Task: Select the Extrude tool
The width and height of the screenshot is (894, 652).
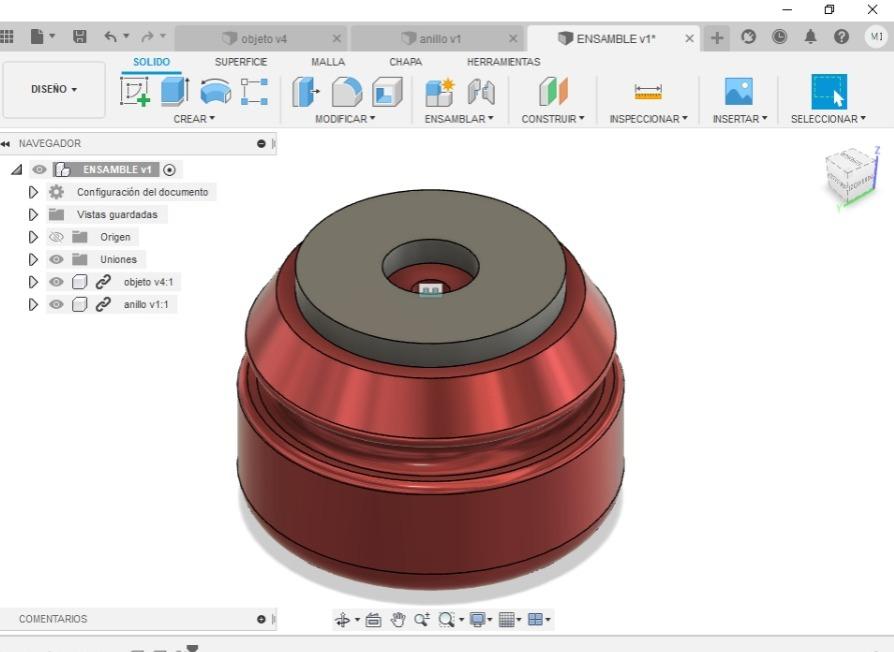Action: [174, 92]
